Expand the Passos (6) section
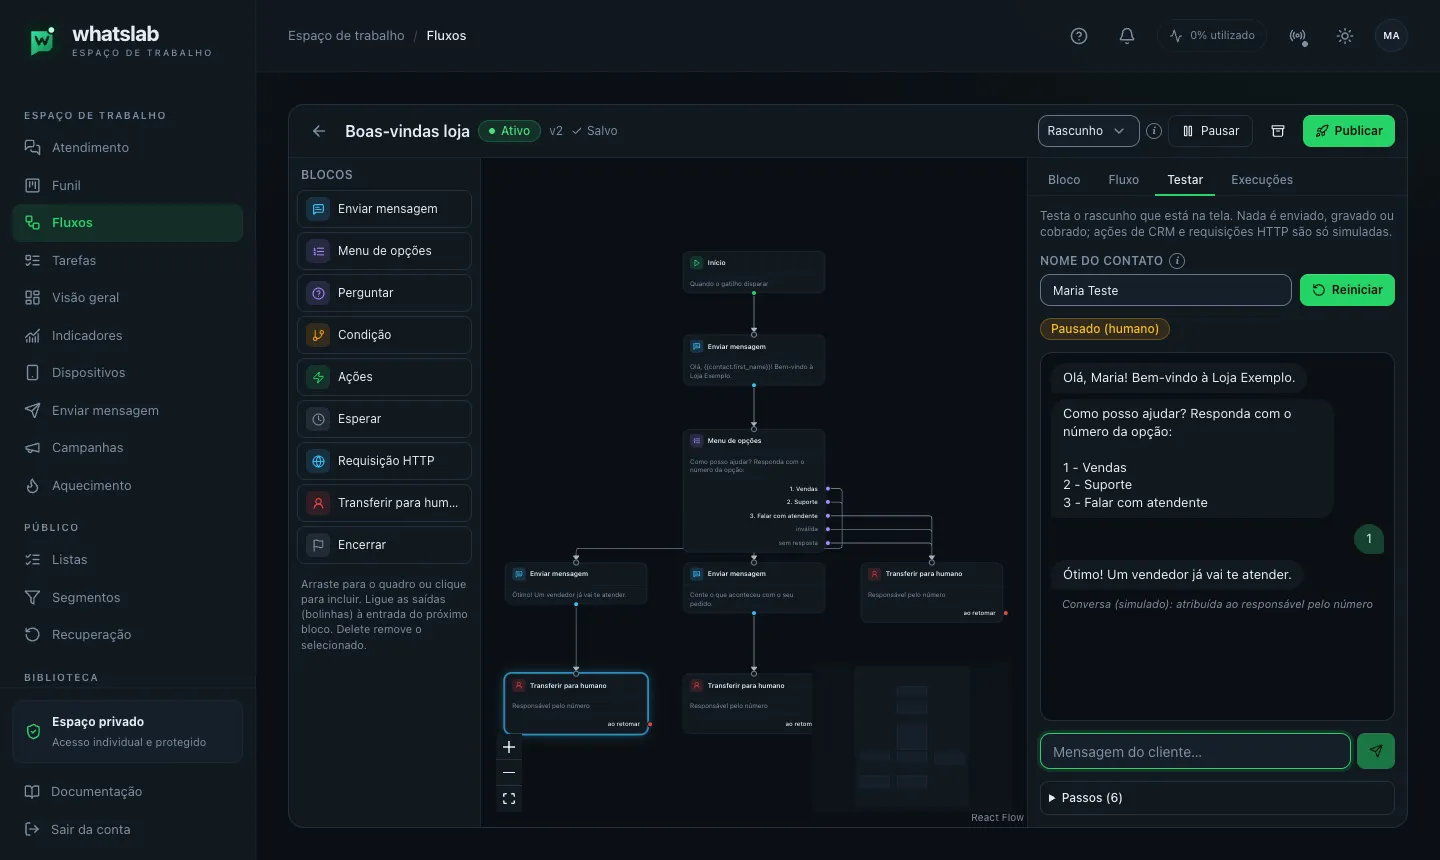This screenshot has height=860, width=1440. [1217, 798]
